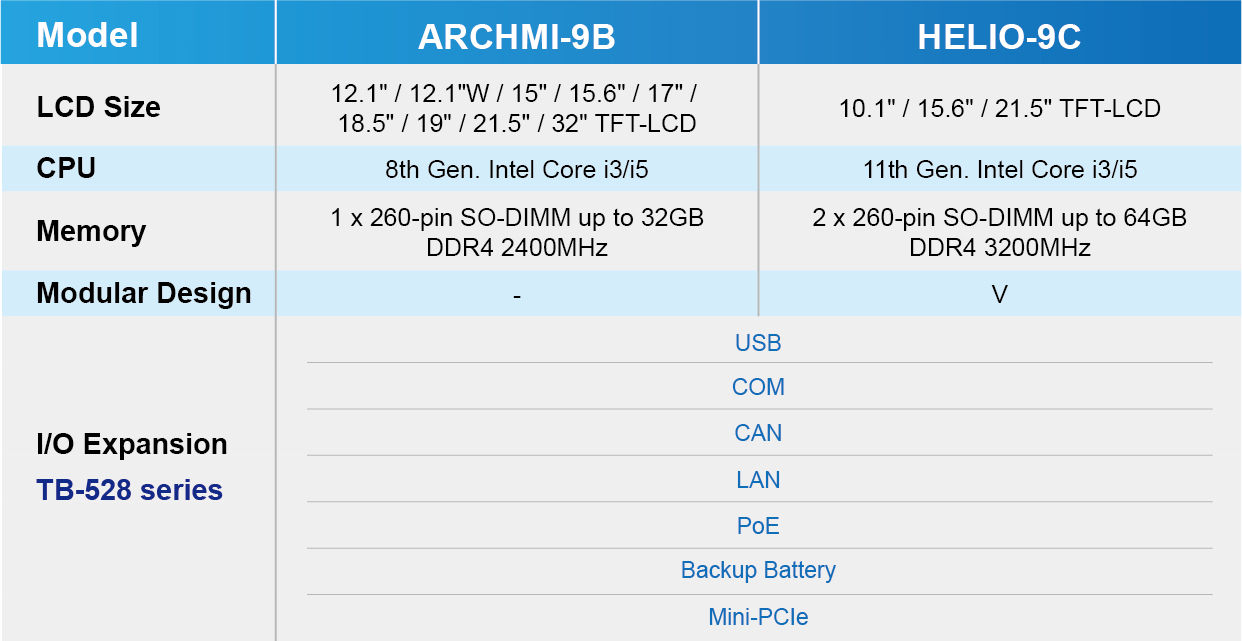Screen dimensions: 1242x641
Task: Select the I/O Expansion label
Action: pyautogui.click(x=132, y=444)
